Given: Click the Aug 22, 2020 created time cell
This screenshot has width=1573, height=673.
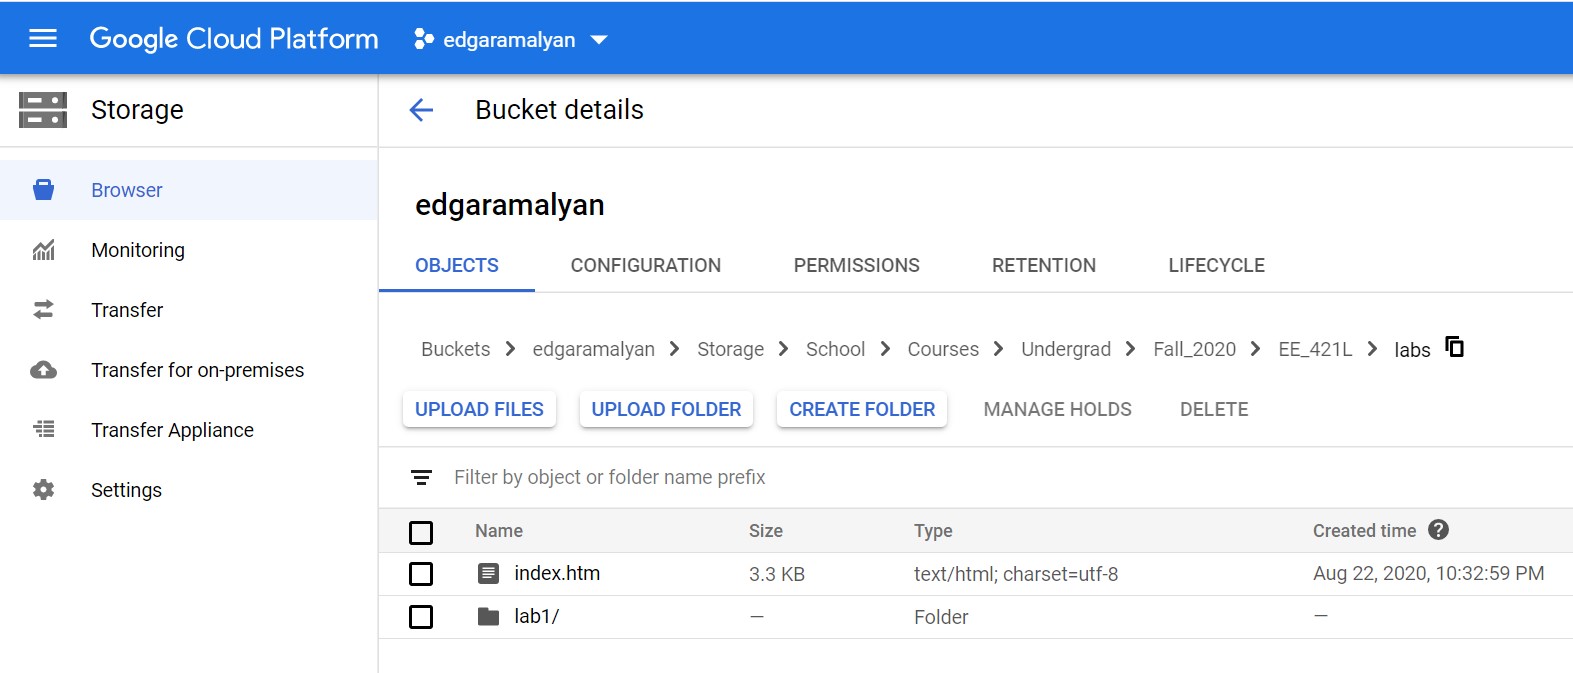Looking at the screenshot, I should 1428,573.
